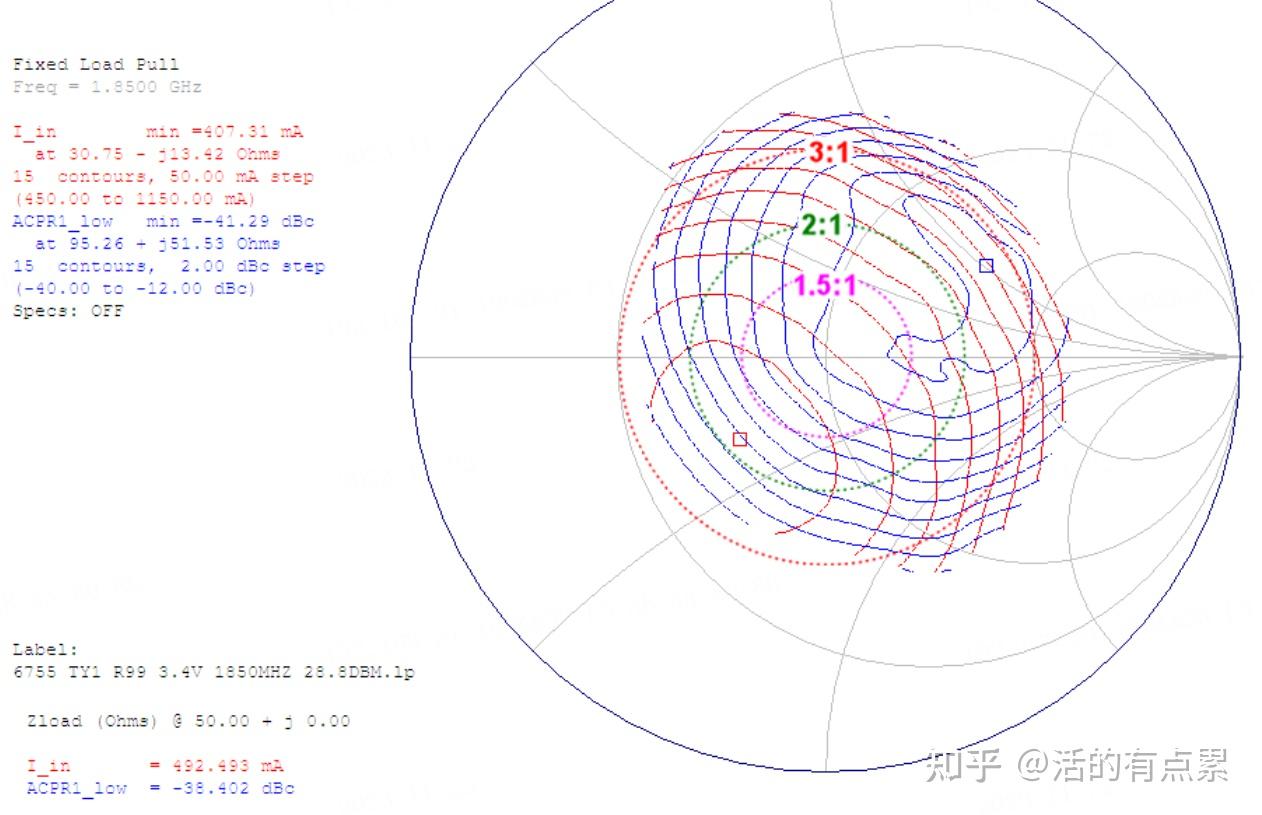This screenshot has width=1262, height=815.
Task: Select the red 3:1 VSWR circle label
Action: [x=829, y=153]
